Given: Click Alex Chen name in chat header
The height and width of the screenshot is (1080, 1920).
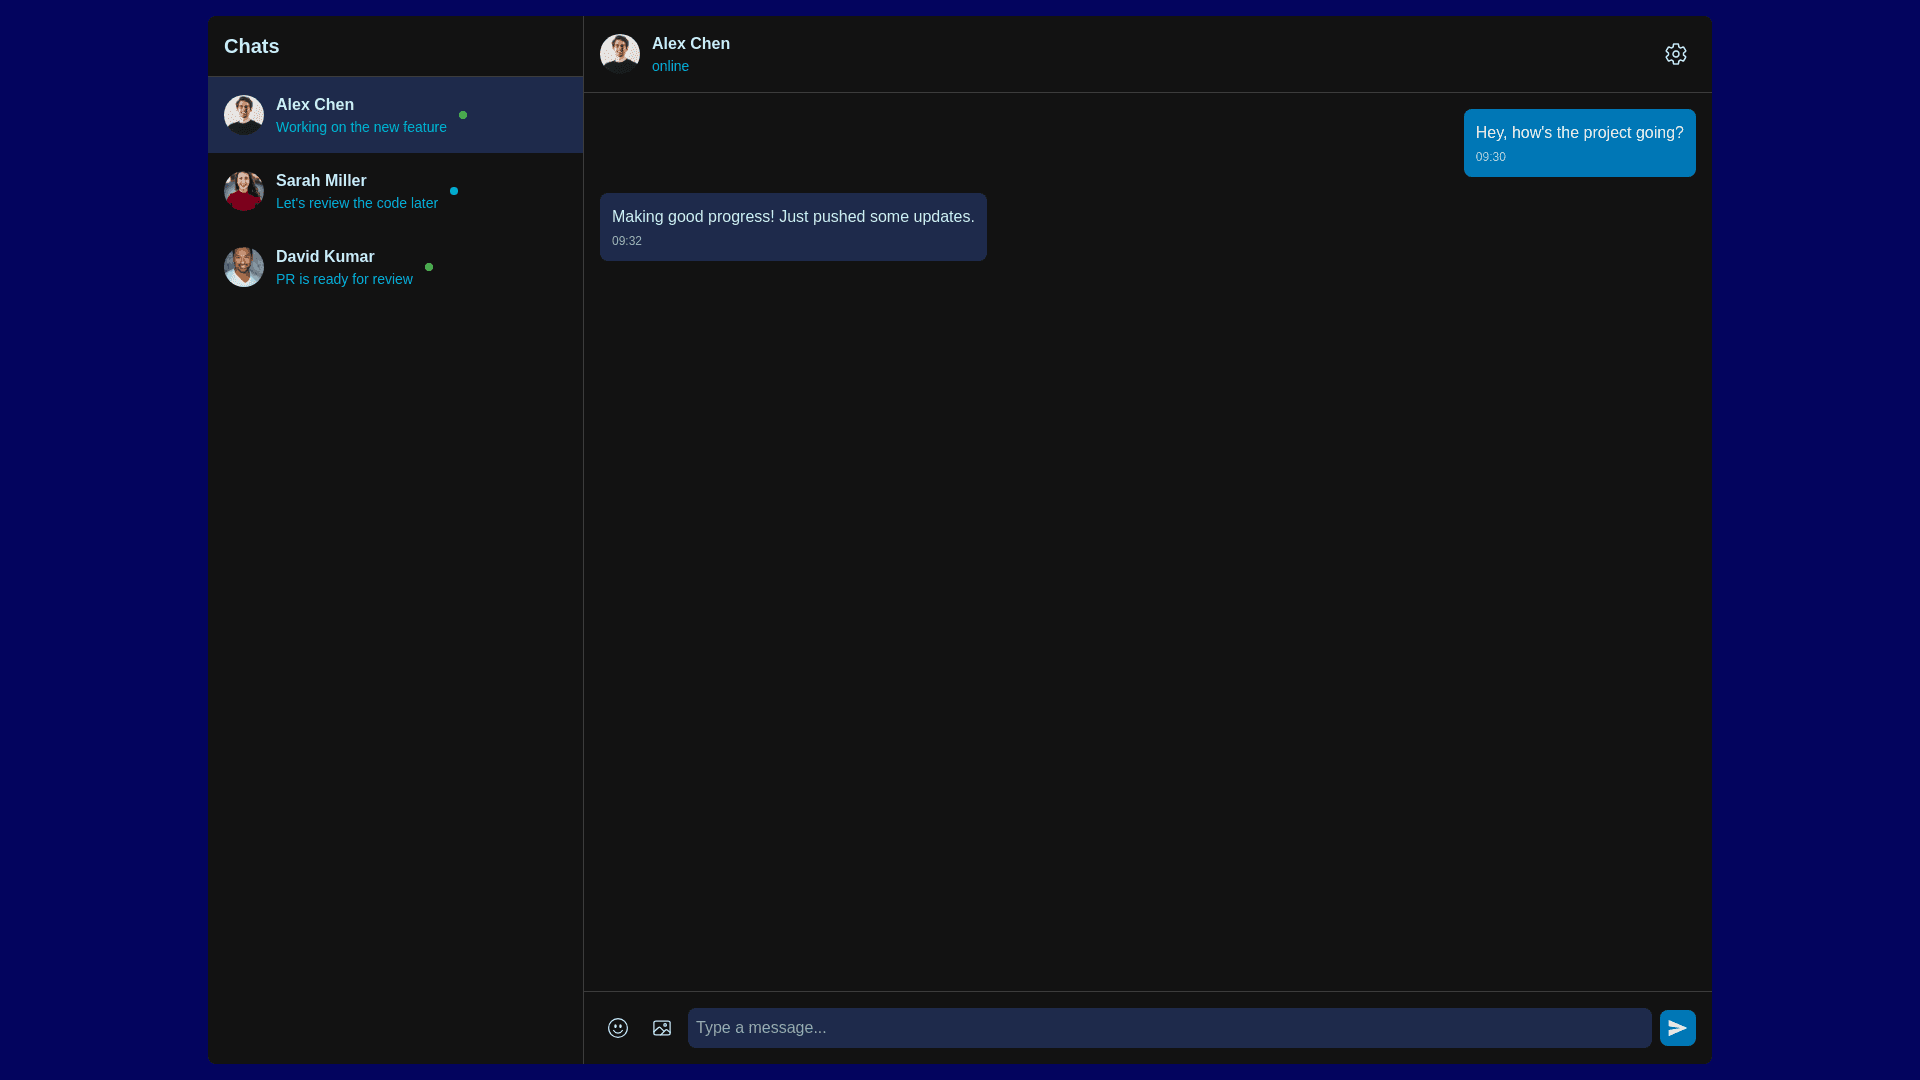Looking at the screenshot, I should click(691, 44).
